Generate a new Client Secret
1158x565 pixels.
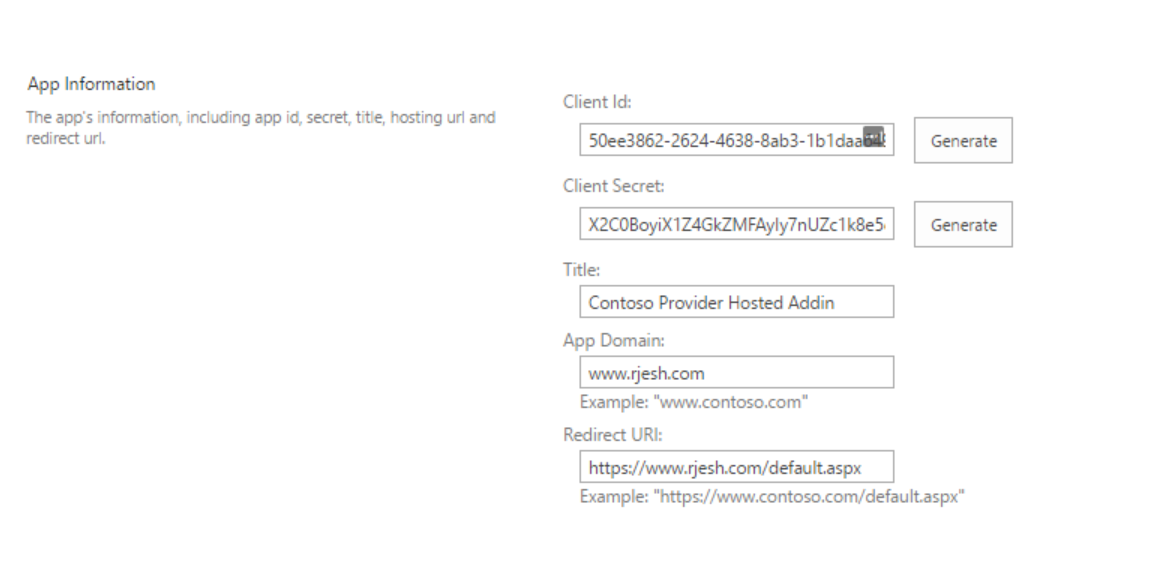[963, 225]
